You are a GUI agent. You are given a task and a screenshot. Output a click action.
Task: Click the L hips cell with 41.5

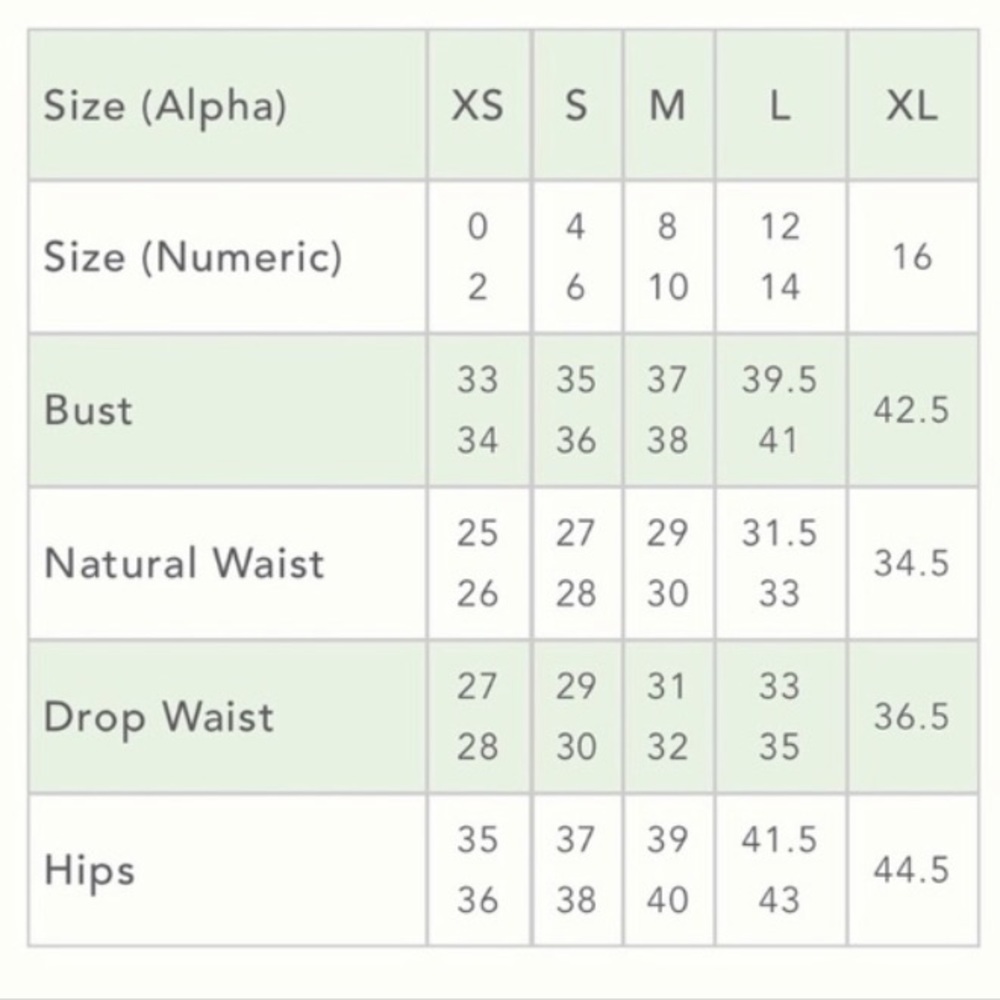(781, 870)
